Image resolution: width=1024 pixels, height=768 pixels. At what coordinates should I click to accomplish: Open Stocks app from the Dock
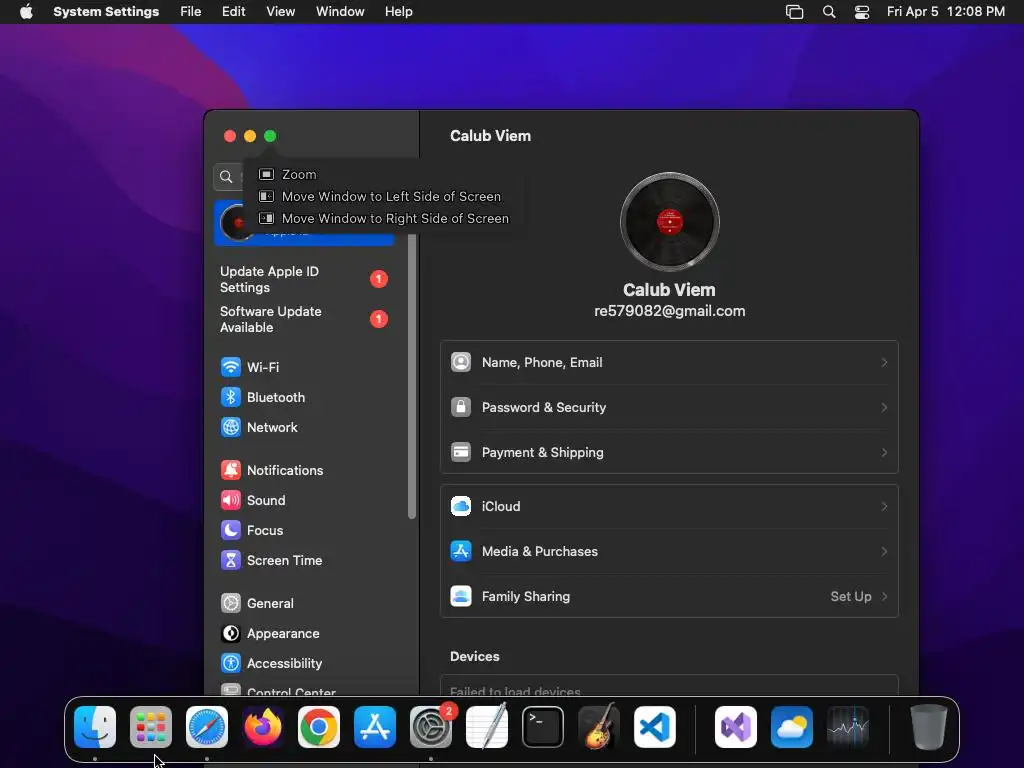(x=848, y=727)
